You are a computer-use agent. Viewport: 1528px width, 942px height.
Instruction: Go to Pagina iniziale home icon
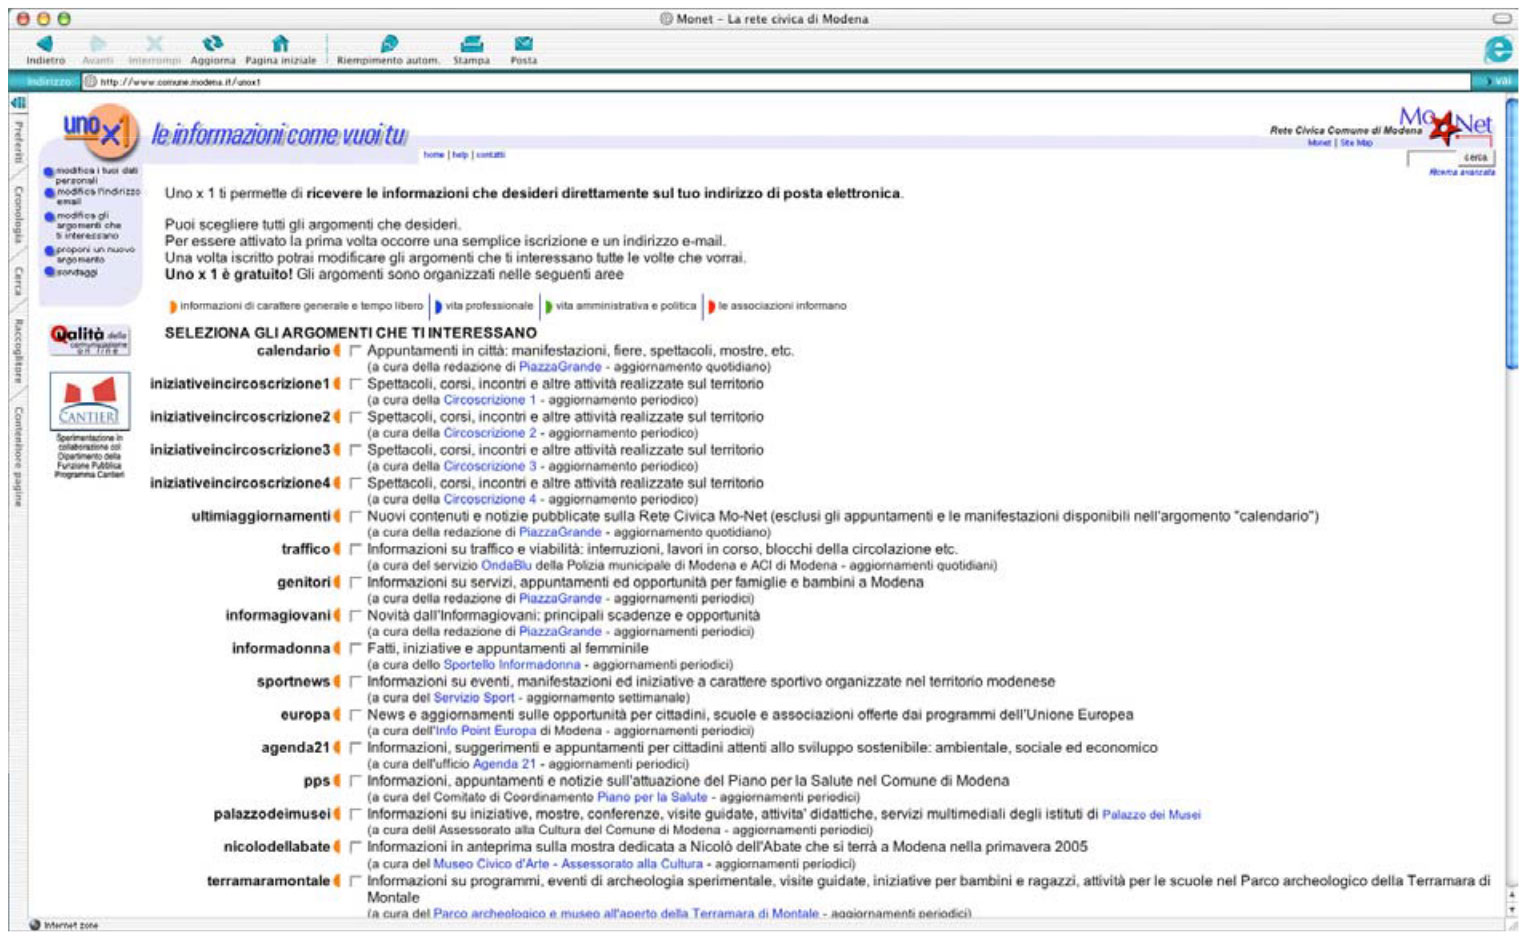pyautogui.click(x=280, y=44)
